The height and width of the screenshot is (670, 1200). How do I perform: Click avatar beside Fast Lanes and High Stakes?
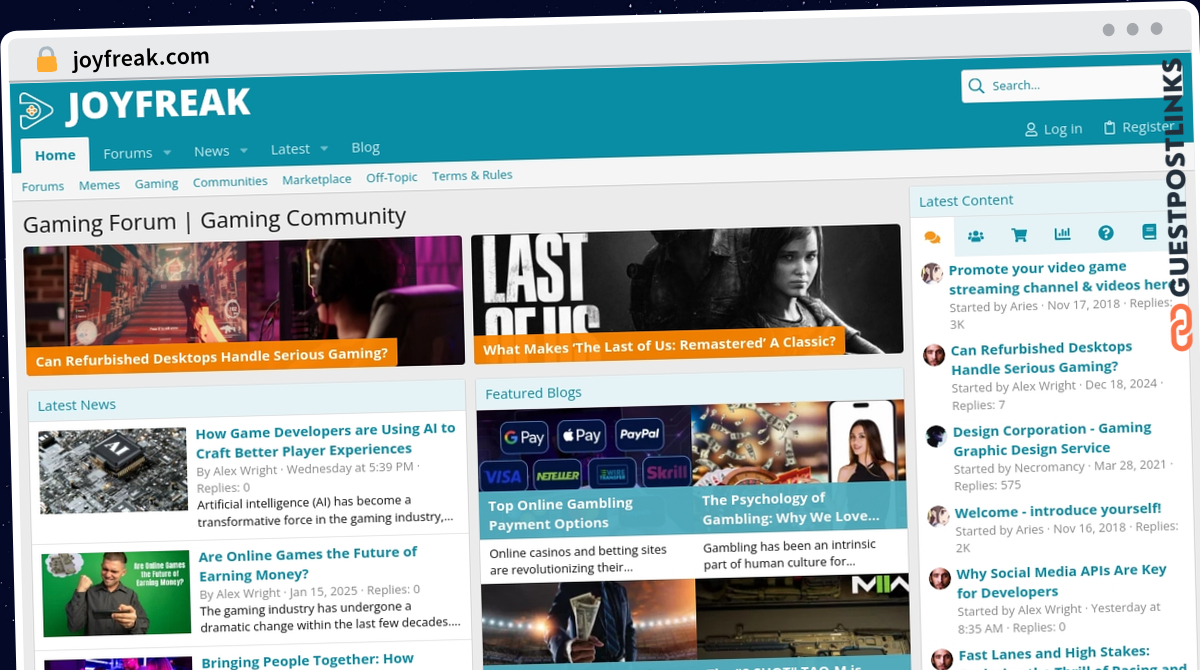[942, 659]
